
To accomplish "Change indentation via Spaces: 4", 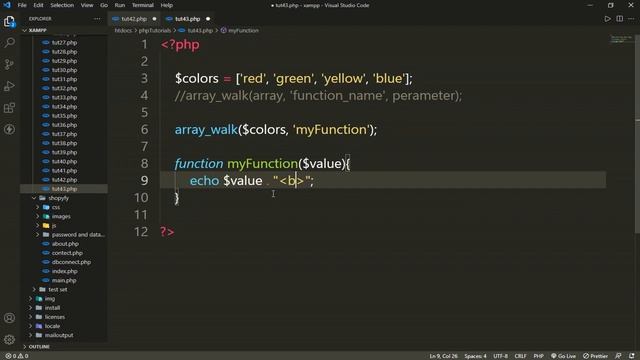I will click(x=475, y=356).
